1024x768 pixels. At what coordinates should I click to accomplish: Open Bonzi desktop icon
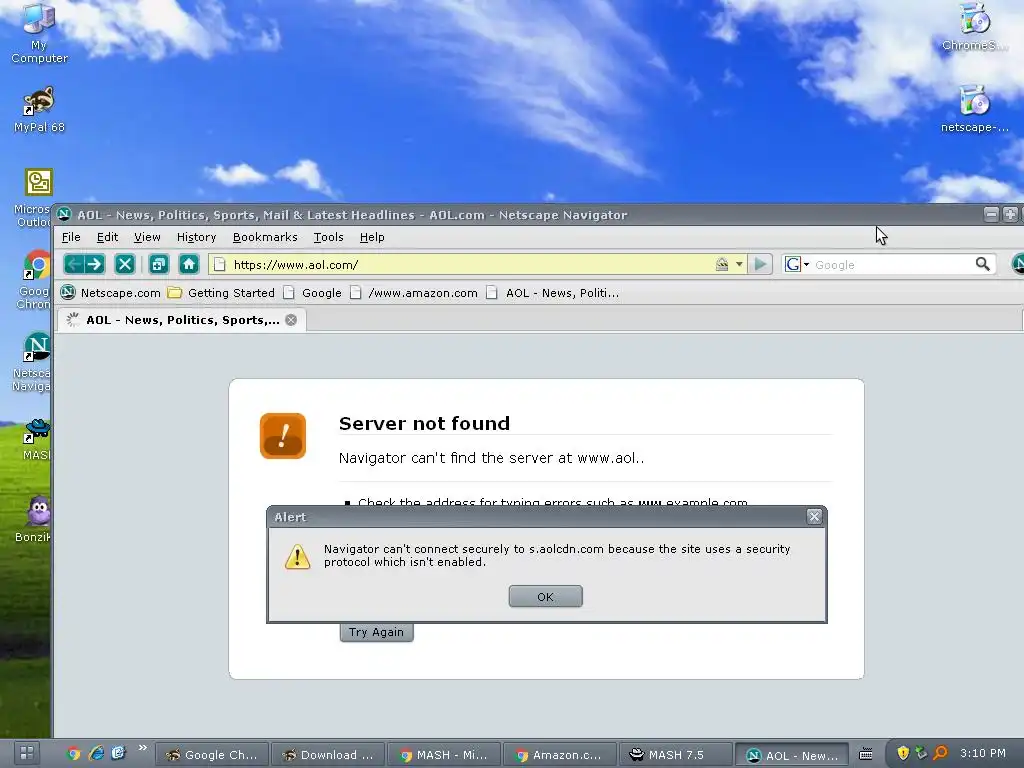[35, 519]
